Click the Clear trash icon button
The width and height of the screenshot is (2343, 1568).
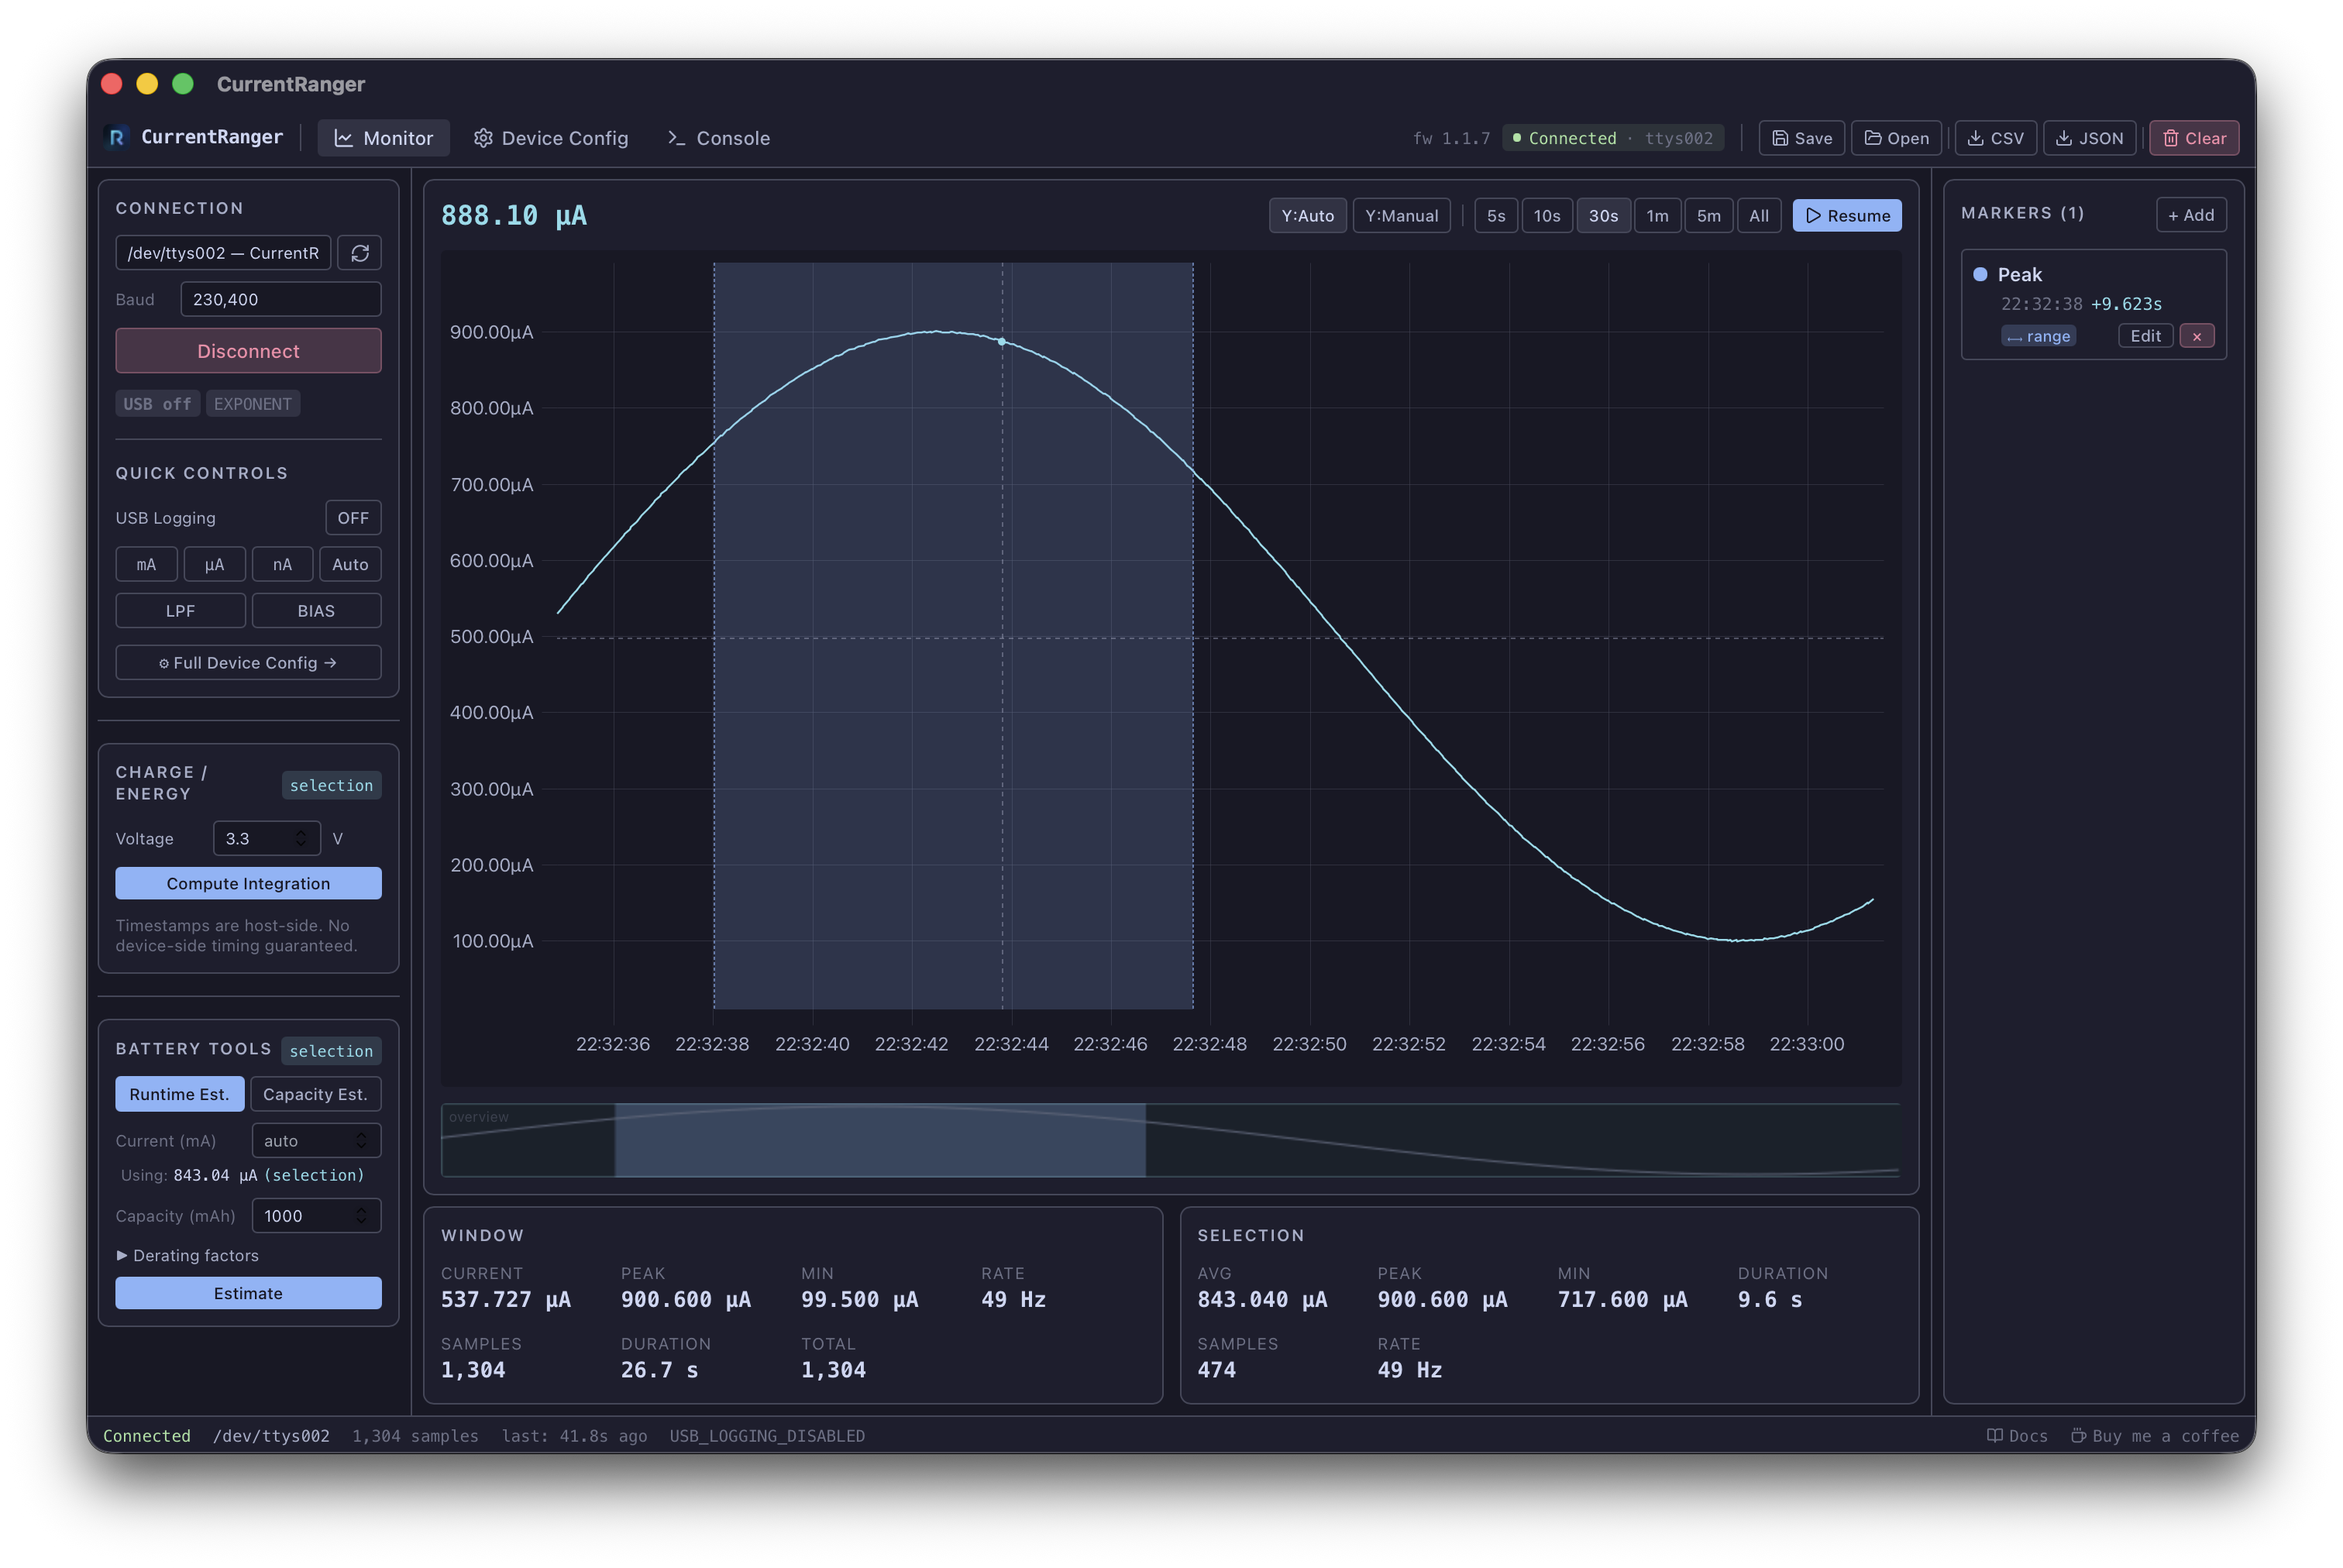tap(2194, 138)
